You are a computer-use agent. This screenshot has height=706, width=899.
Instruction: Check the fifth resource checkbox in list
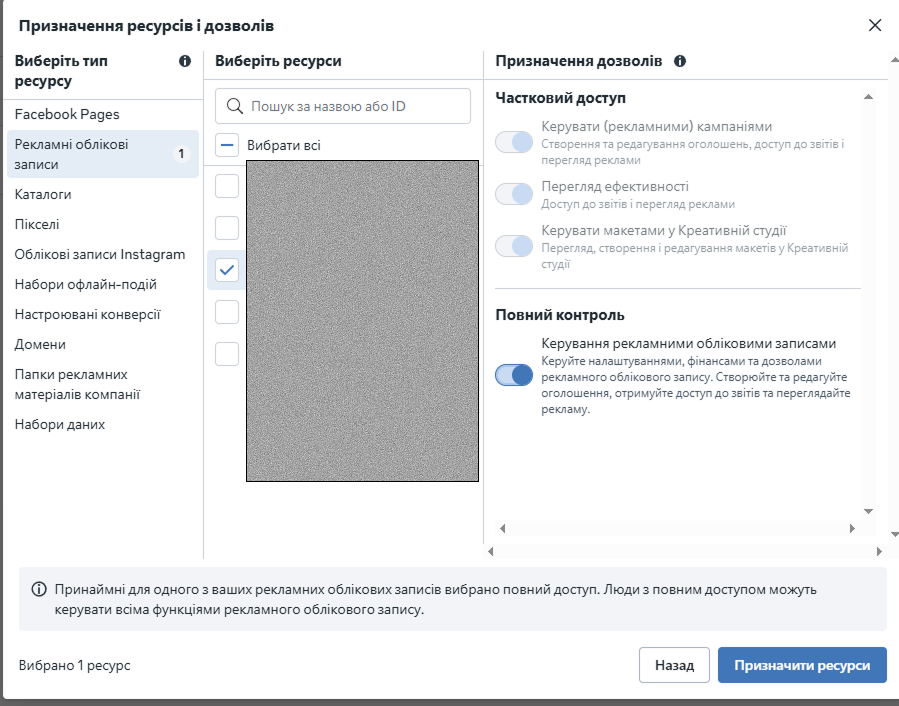[x=227, y=354]
